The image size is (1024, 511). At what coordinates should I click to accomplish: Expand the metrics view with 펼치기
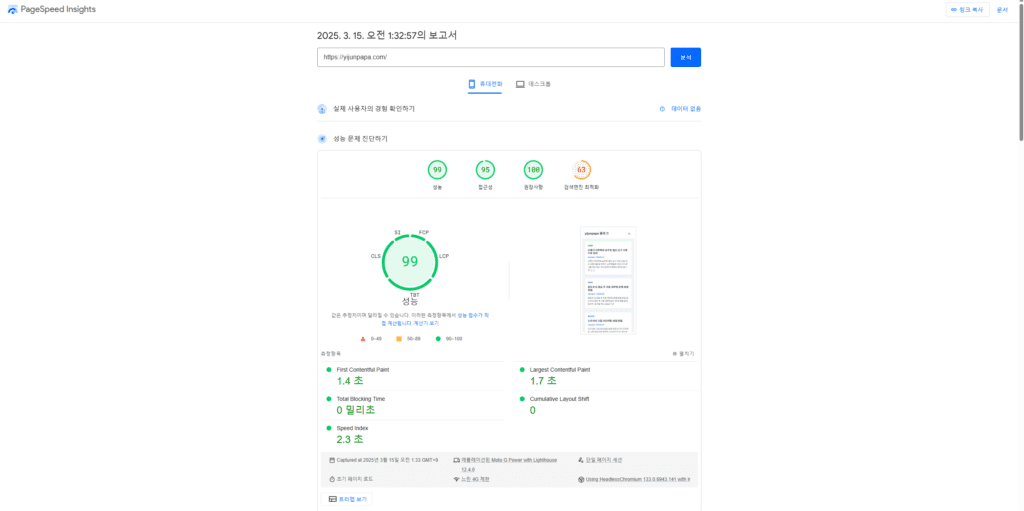[684, 354]
